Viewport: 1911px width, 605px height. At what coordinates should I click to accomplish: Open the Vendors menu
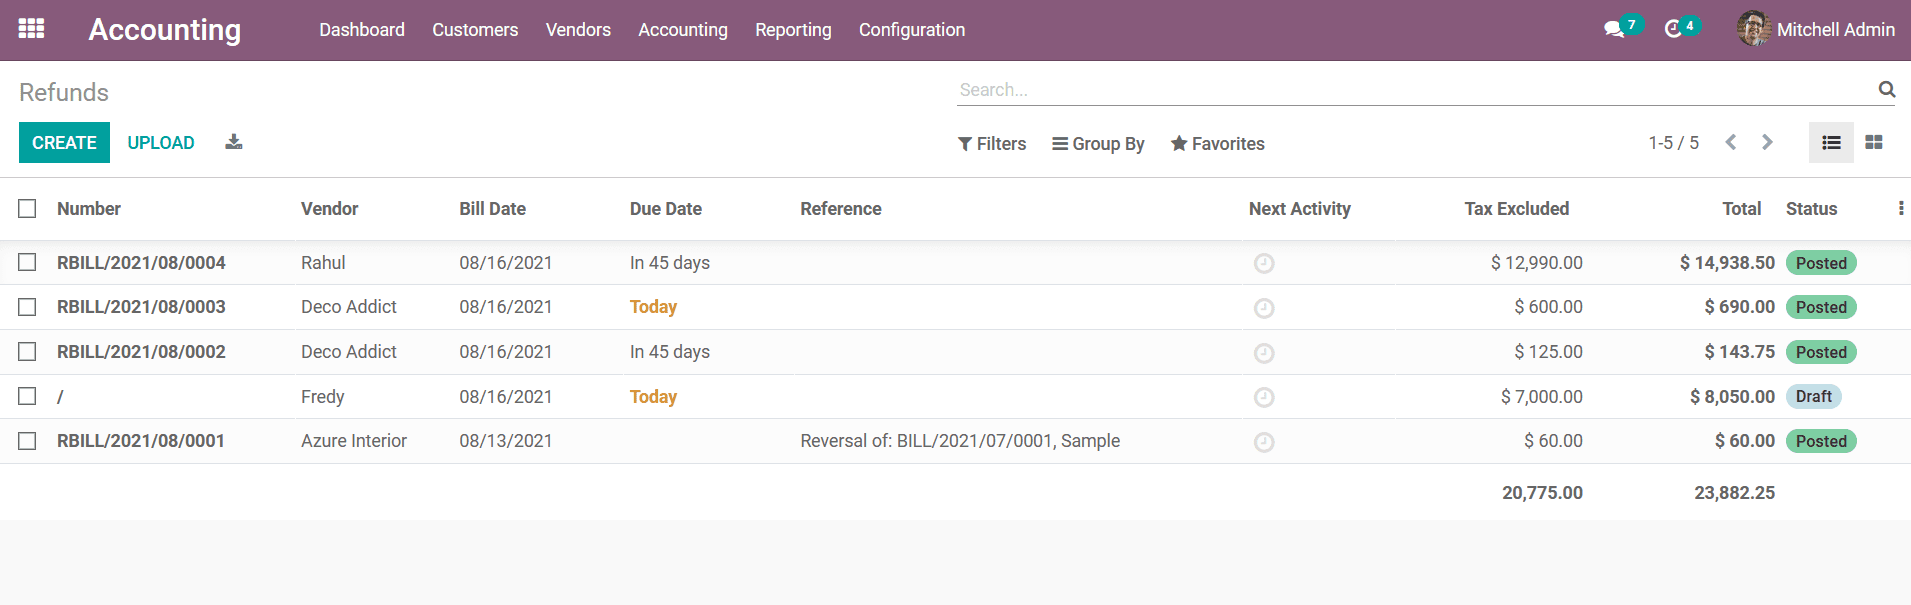[x=578, y=30]
